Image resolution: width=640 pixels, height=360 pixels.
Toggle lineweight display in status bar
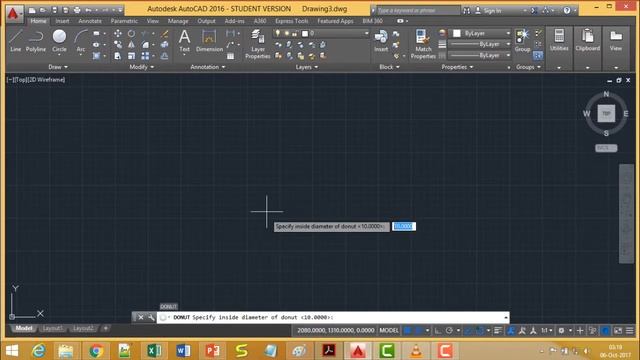(498, 330)
